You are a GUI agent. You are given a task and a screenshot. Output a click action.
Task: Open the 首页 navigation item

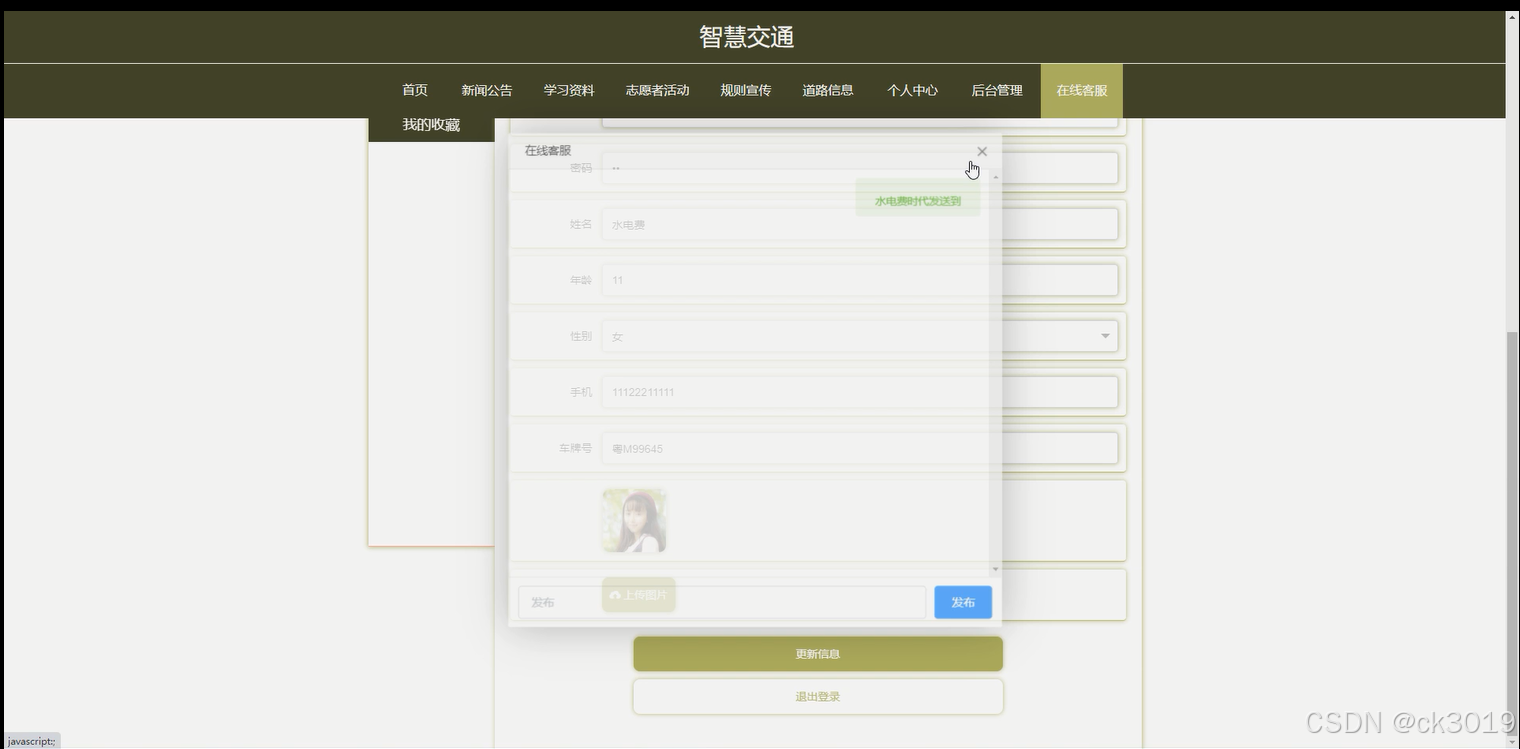coord(415,90)
